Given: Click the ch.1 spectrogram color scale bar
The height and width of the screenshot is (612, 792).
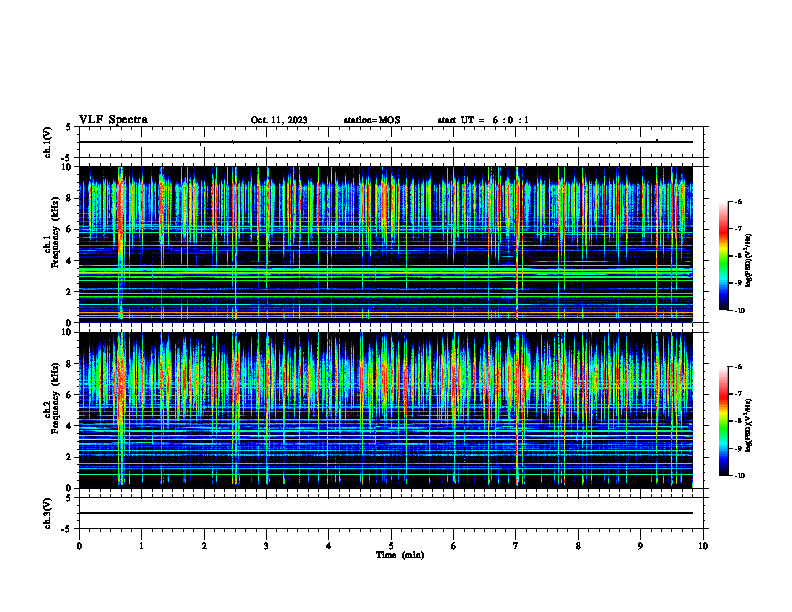Looking at the screenshot, I should [x=724, y=256].
